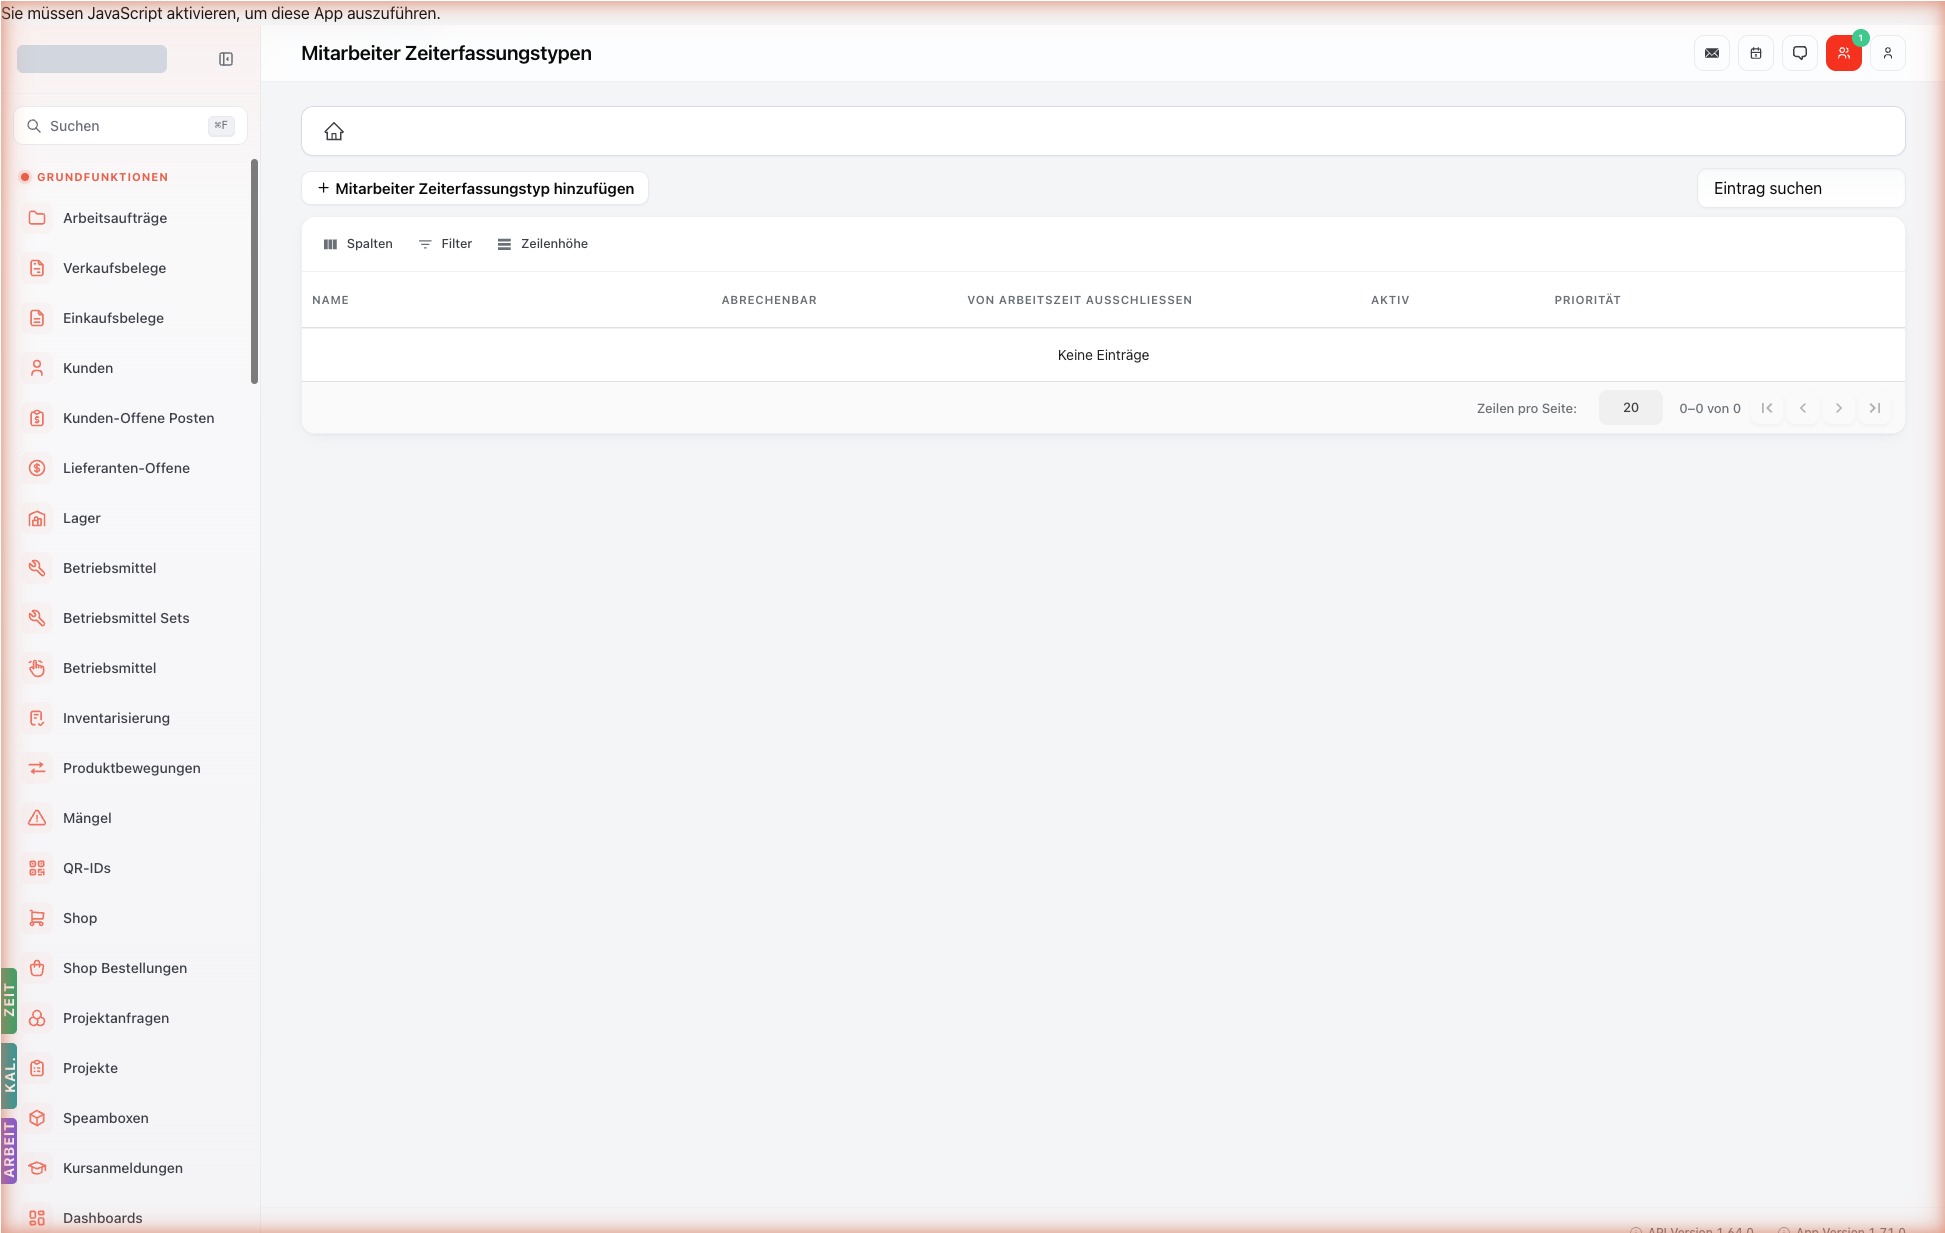
Task: Click Mitarbeiter Zeiterfassungstyp hinzufügen button
Action: tap(475, 188)
